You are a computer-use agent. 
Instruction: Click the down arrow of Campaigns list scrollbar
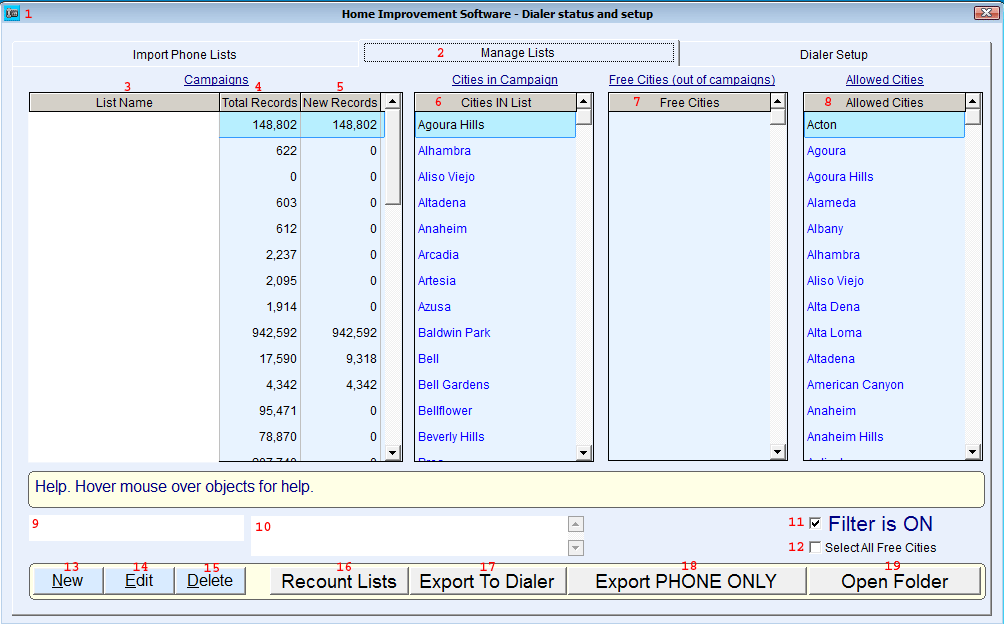click(393, 452)
